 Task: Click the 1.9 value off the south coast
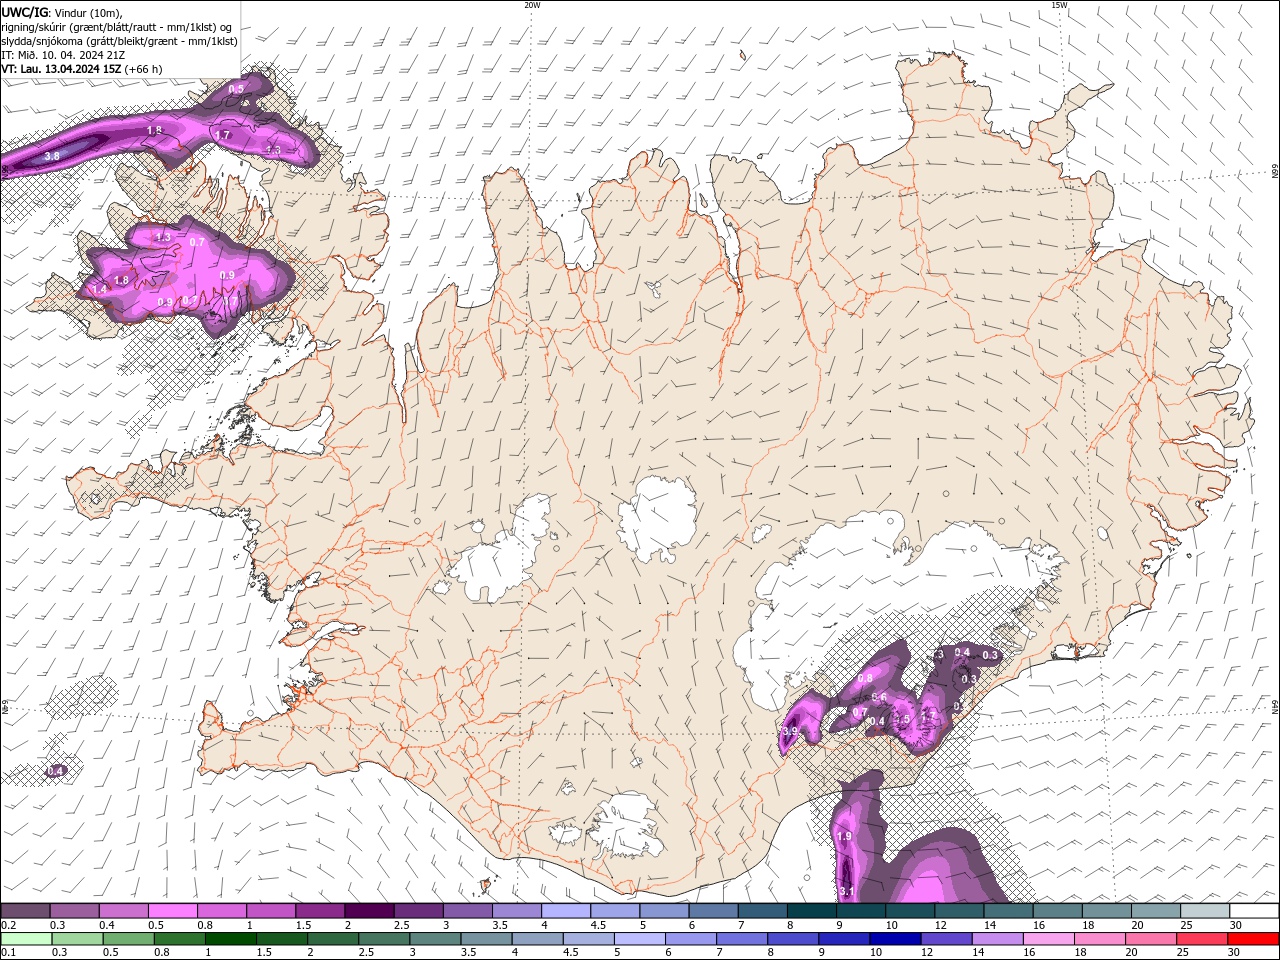click(844, 837)
